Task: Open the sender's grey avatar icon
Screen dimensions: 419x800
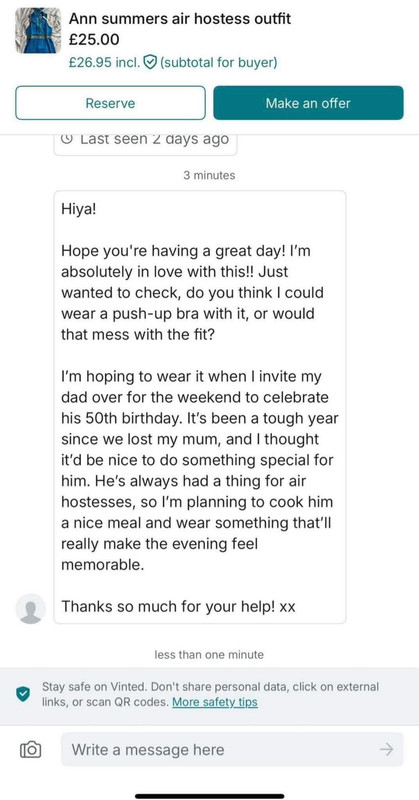Action: [31, 608]
